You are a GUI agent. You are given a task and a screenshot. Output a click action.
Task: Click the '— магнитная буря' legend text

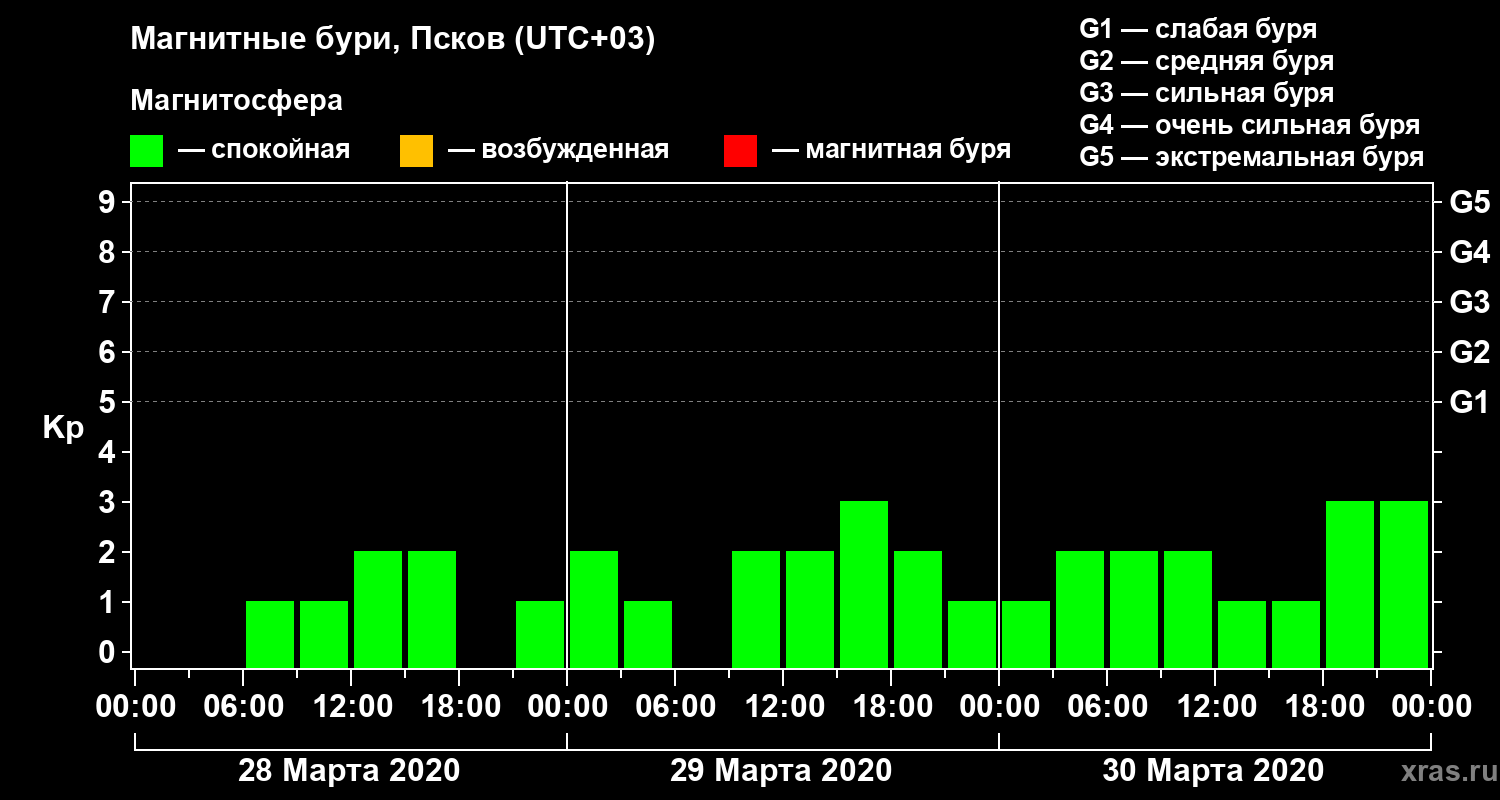(x=891, y=151)
